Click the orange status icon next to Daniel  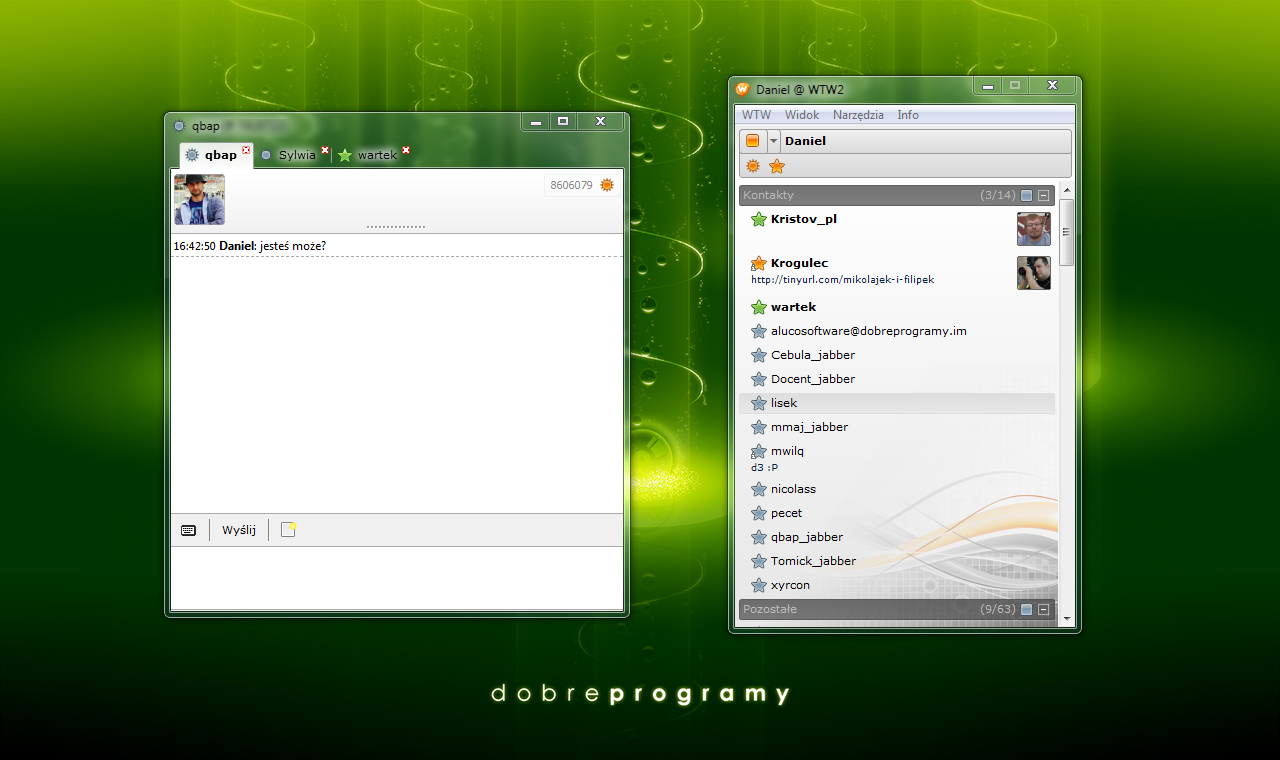[753, 141]
